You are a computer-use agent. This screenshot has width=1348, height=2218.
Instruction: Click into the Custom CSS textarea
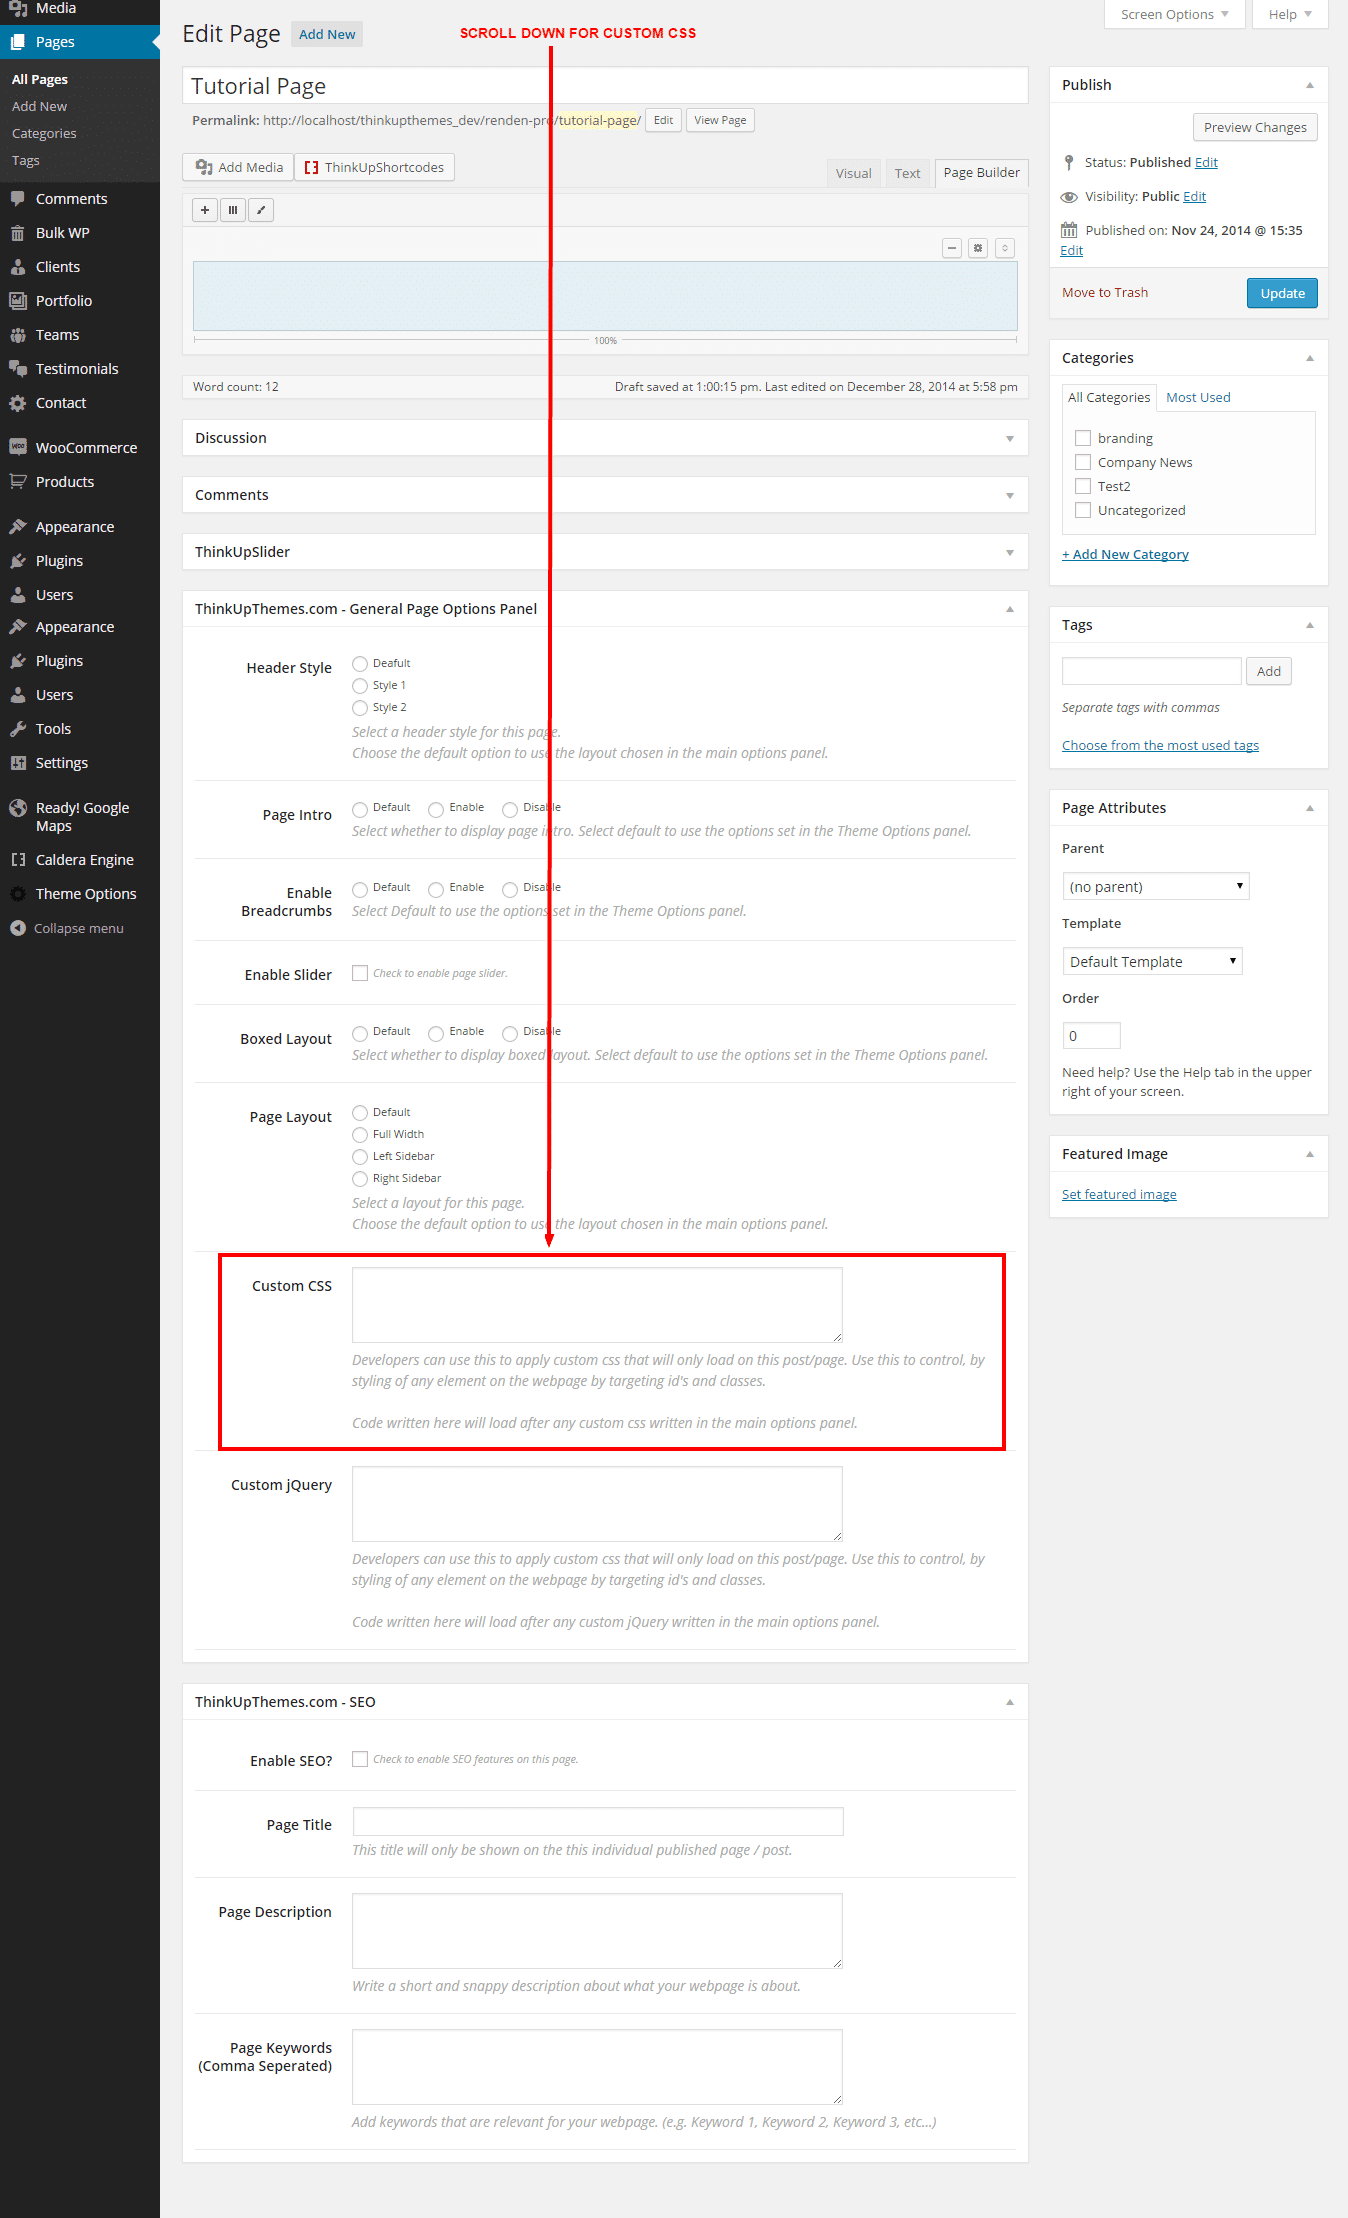click(x=597, y=1305)
